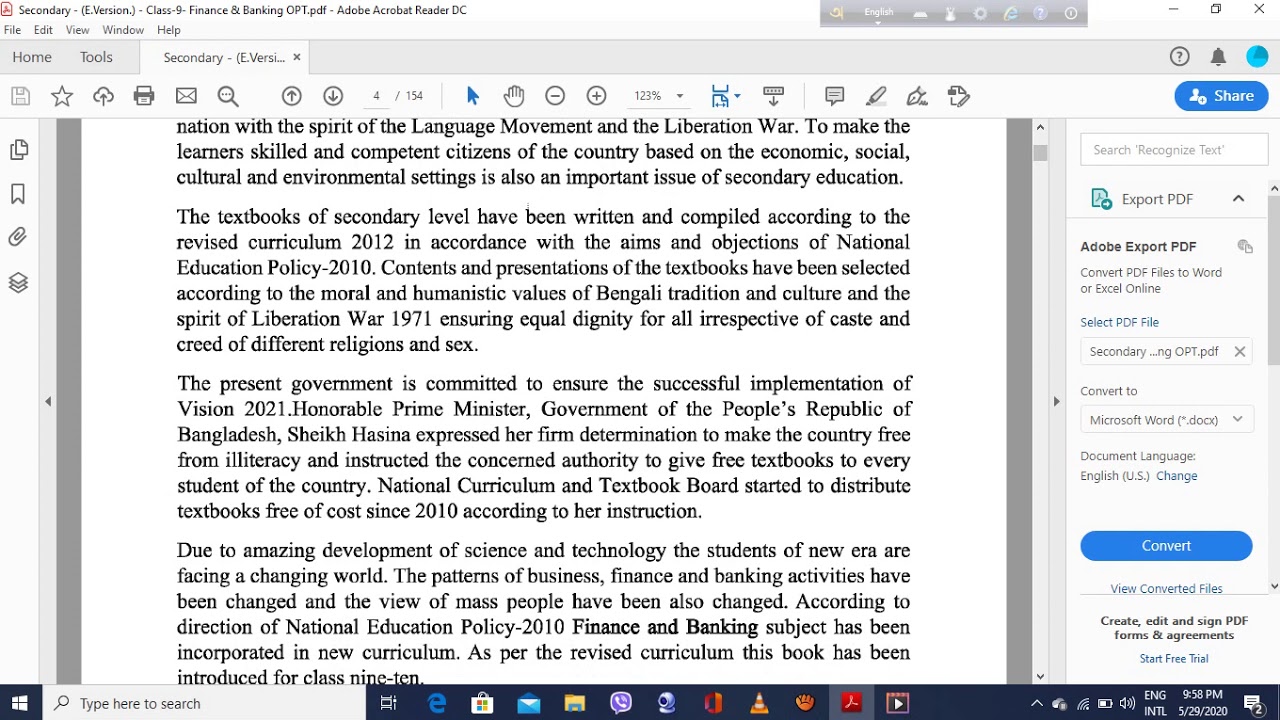
Task: Select the Highlight text pen tool
Action: point(876,96)
